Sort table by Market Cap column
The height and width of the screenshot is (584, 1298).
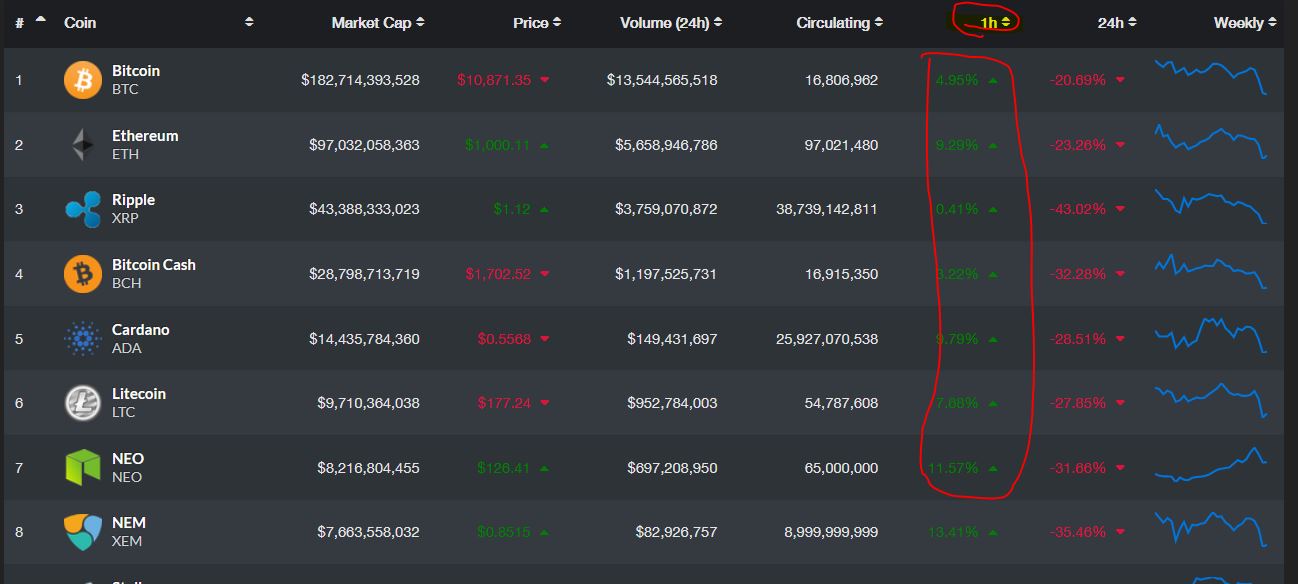377,23
